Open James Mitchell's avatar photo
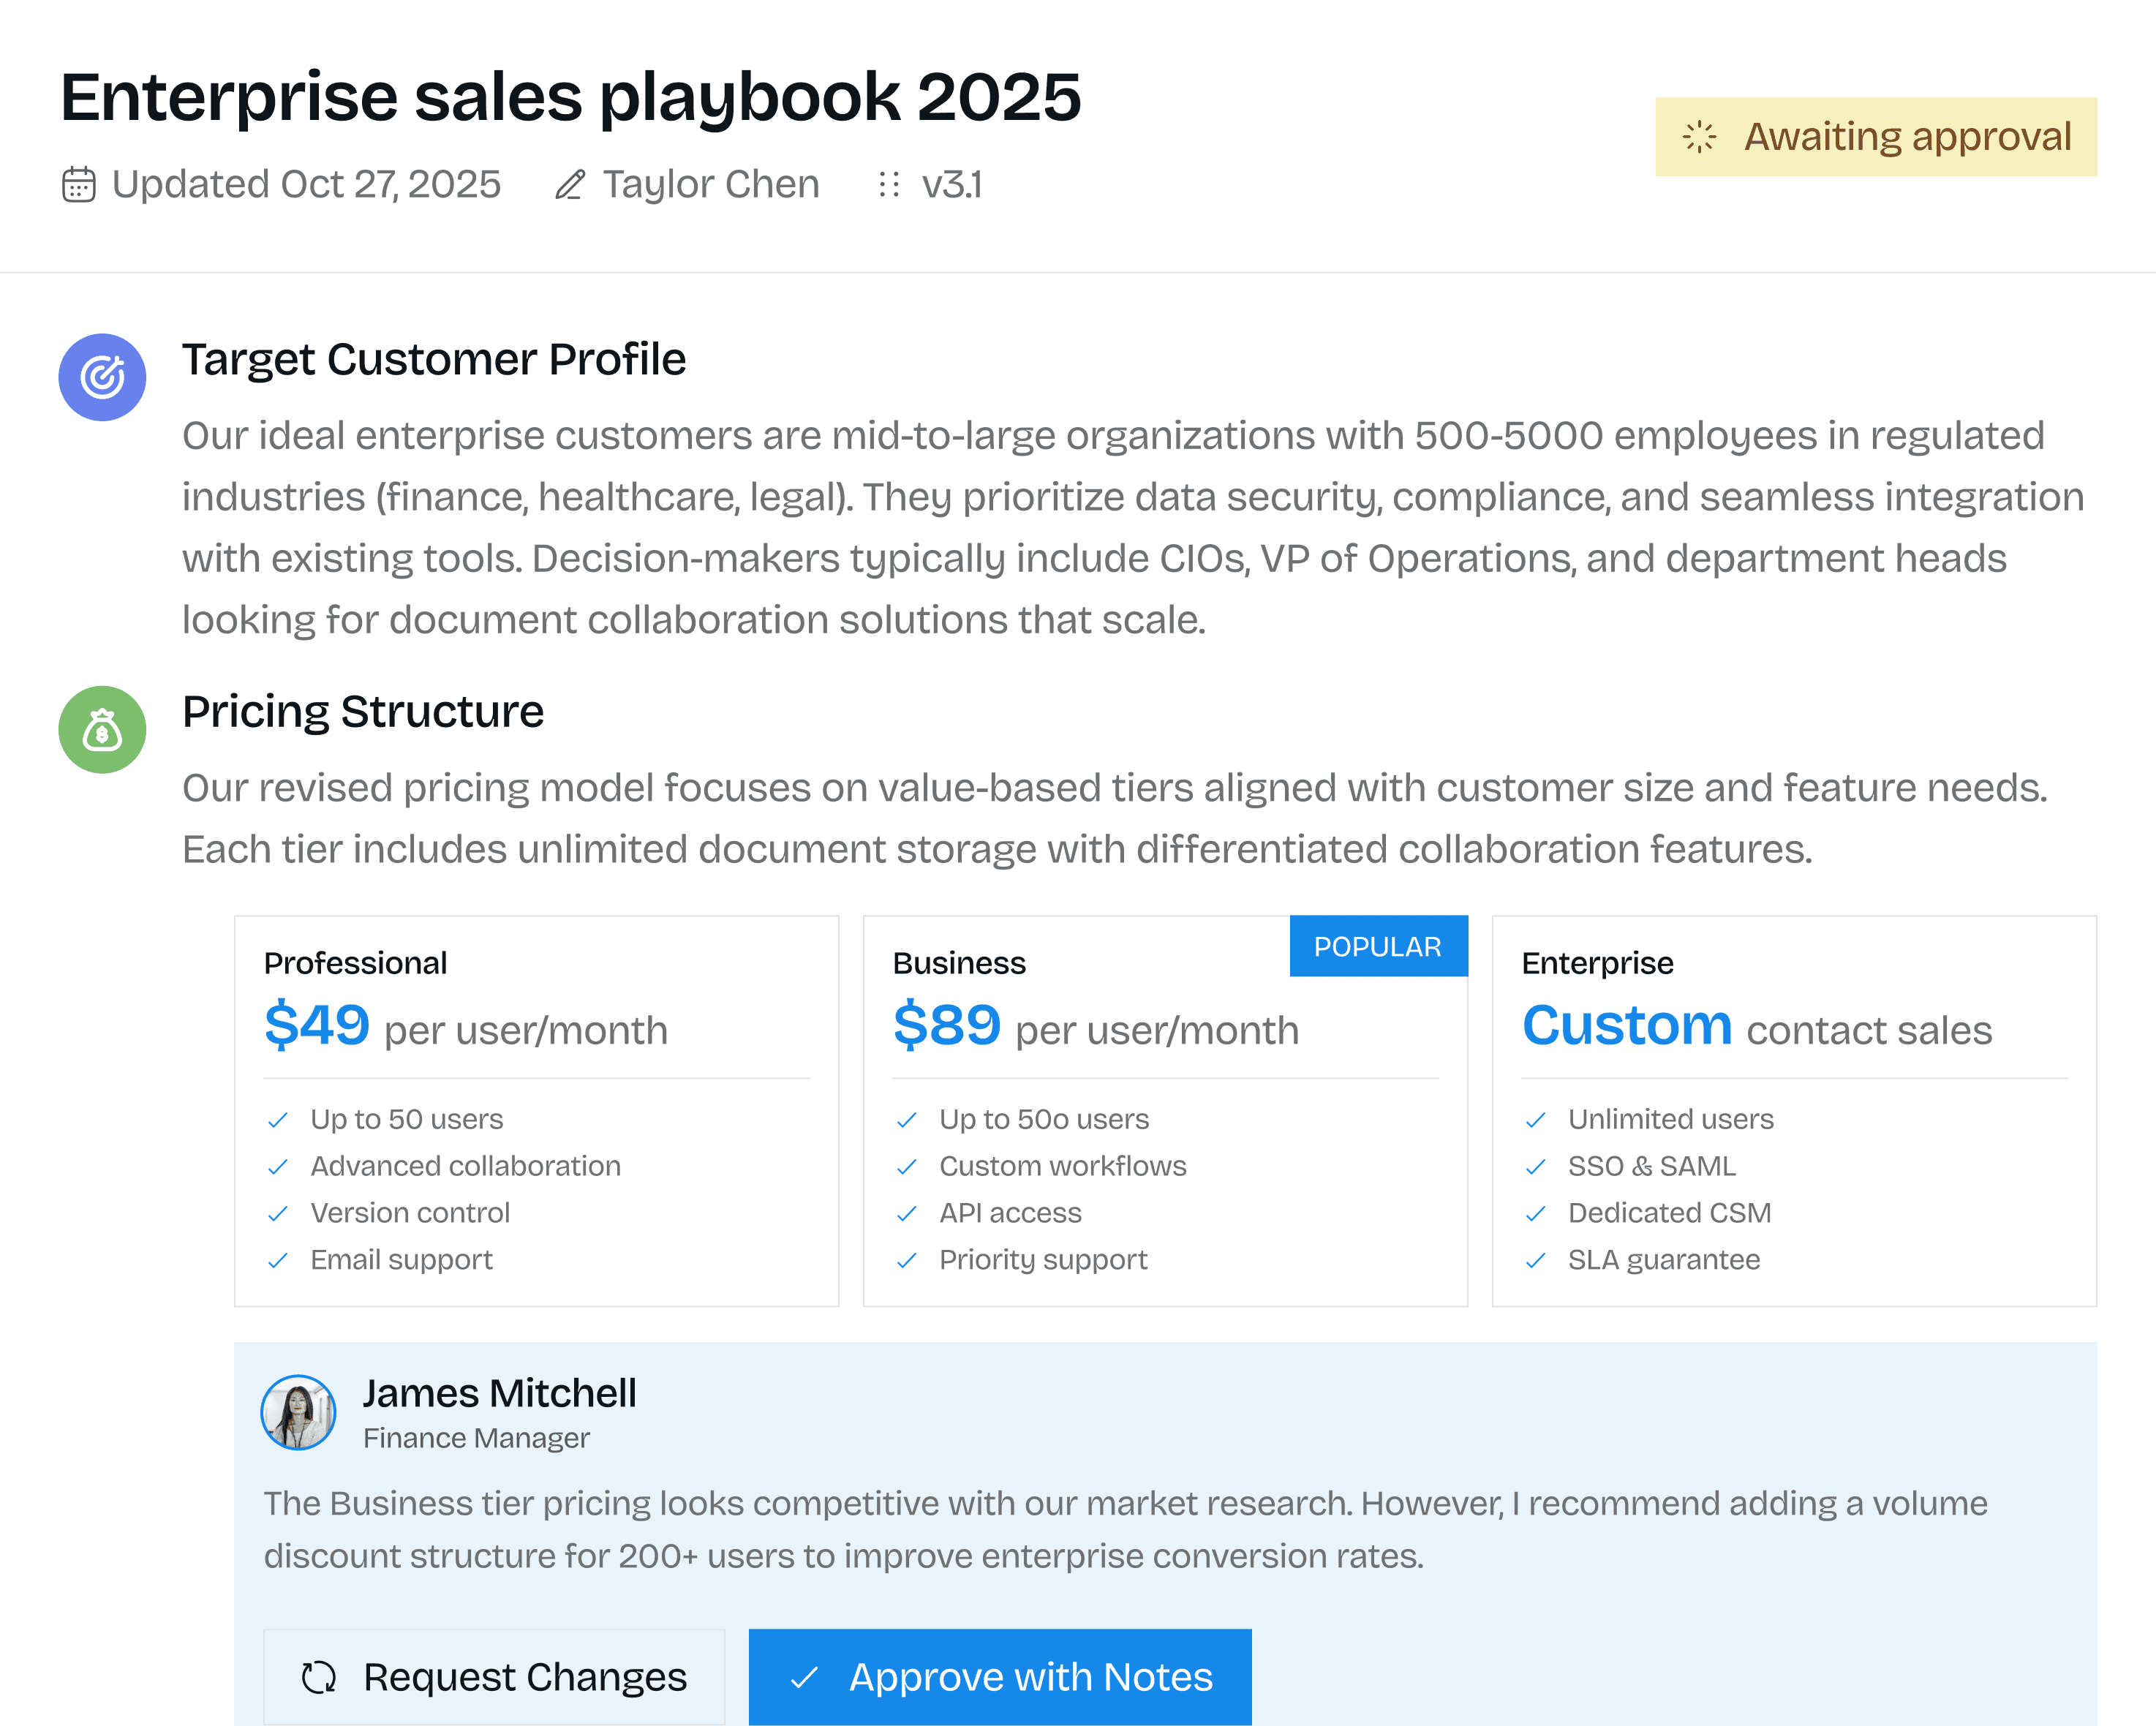The image size is (2156, 1726). pyautogui.click(x=298, y=1412)
